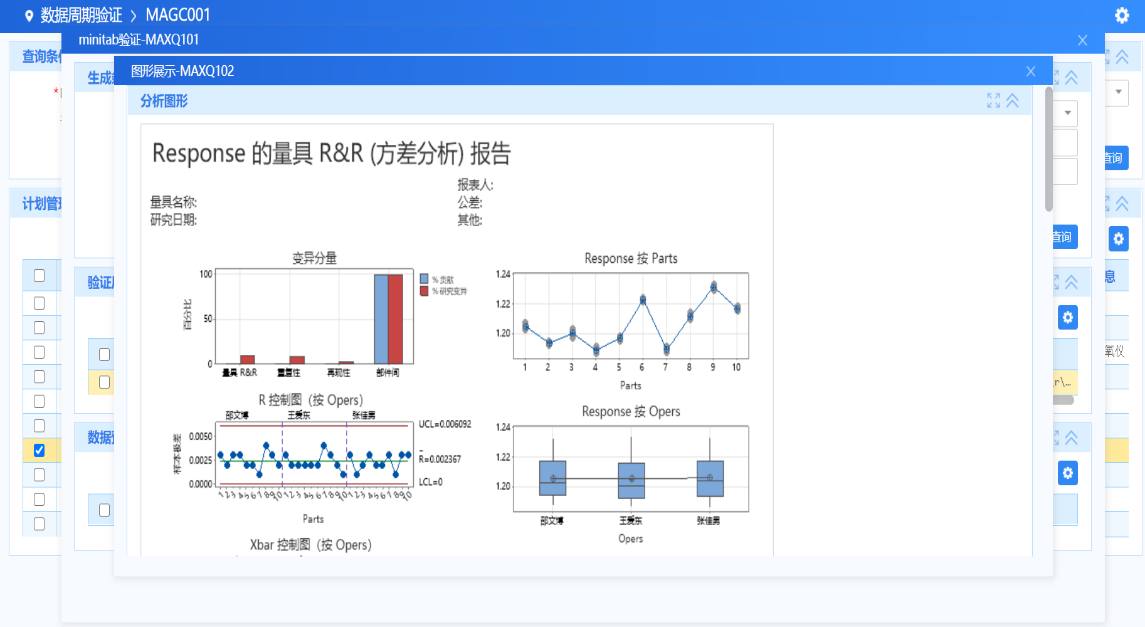Click the 变异分量 bar chart

(314, 318)
